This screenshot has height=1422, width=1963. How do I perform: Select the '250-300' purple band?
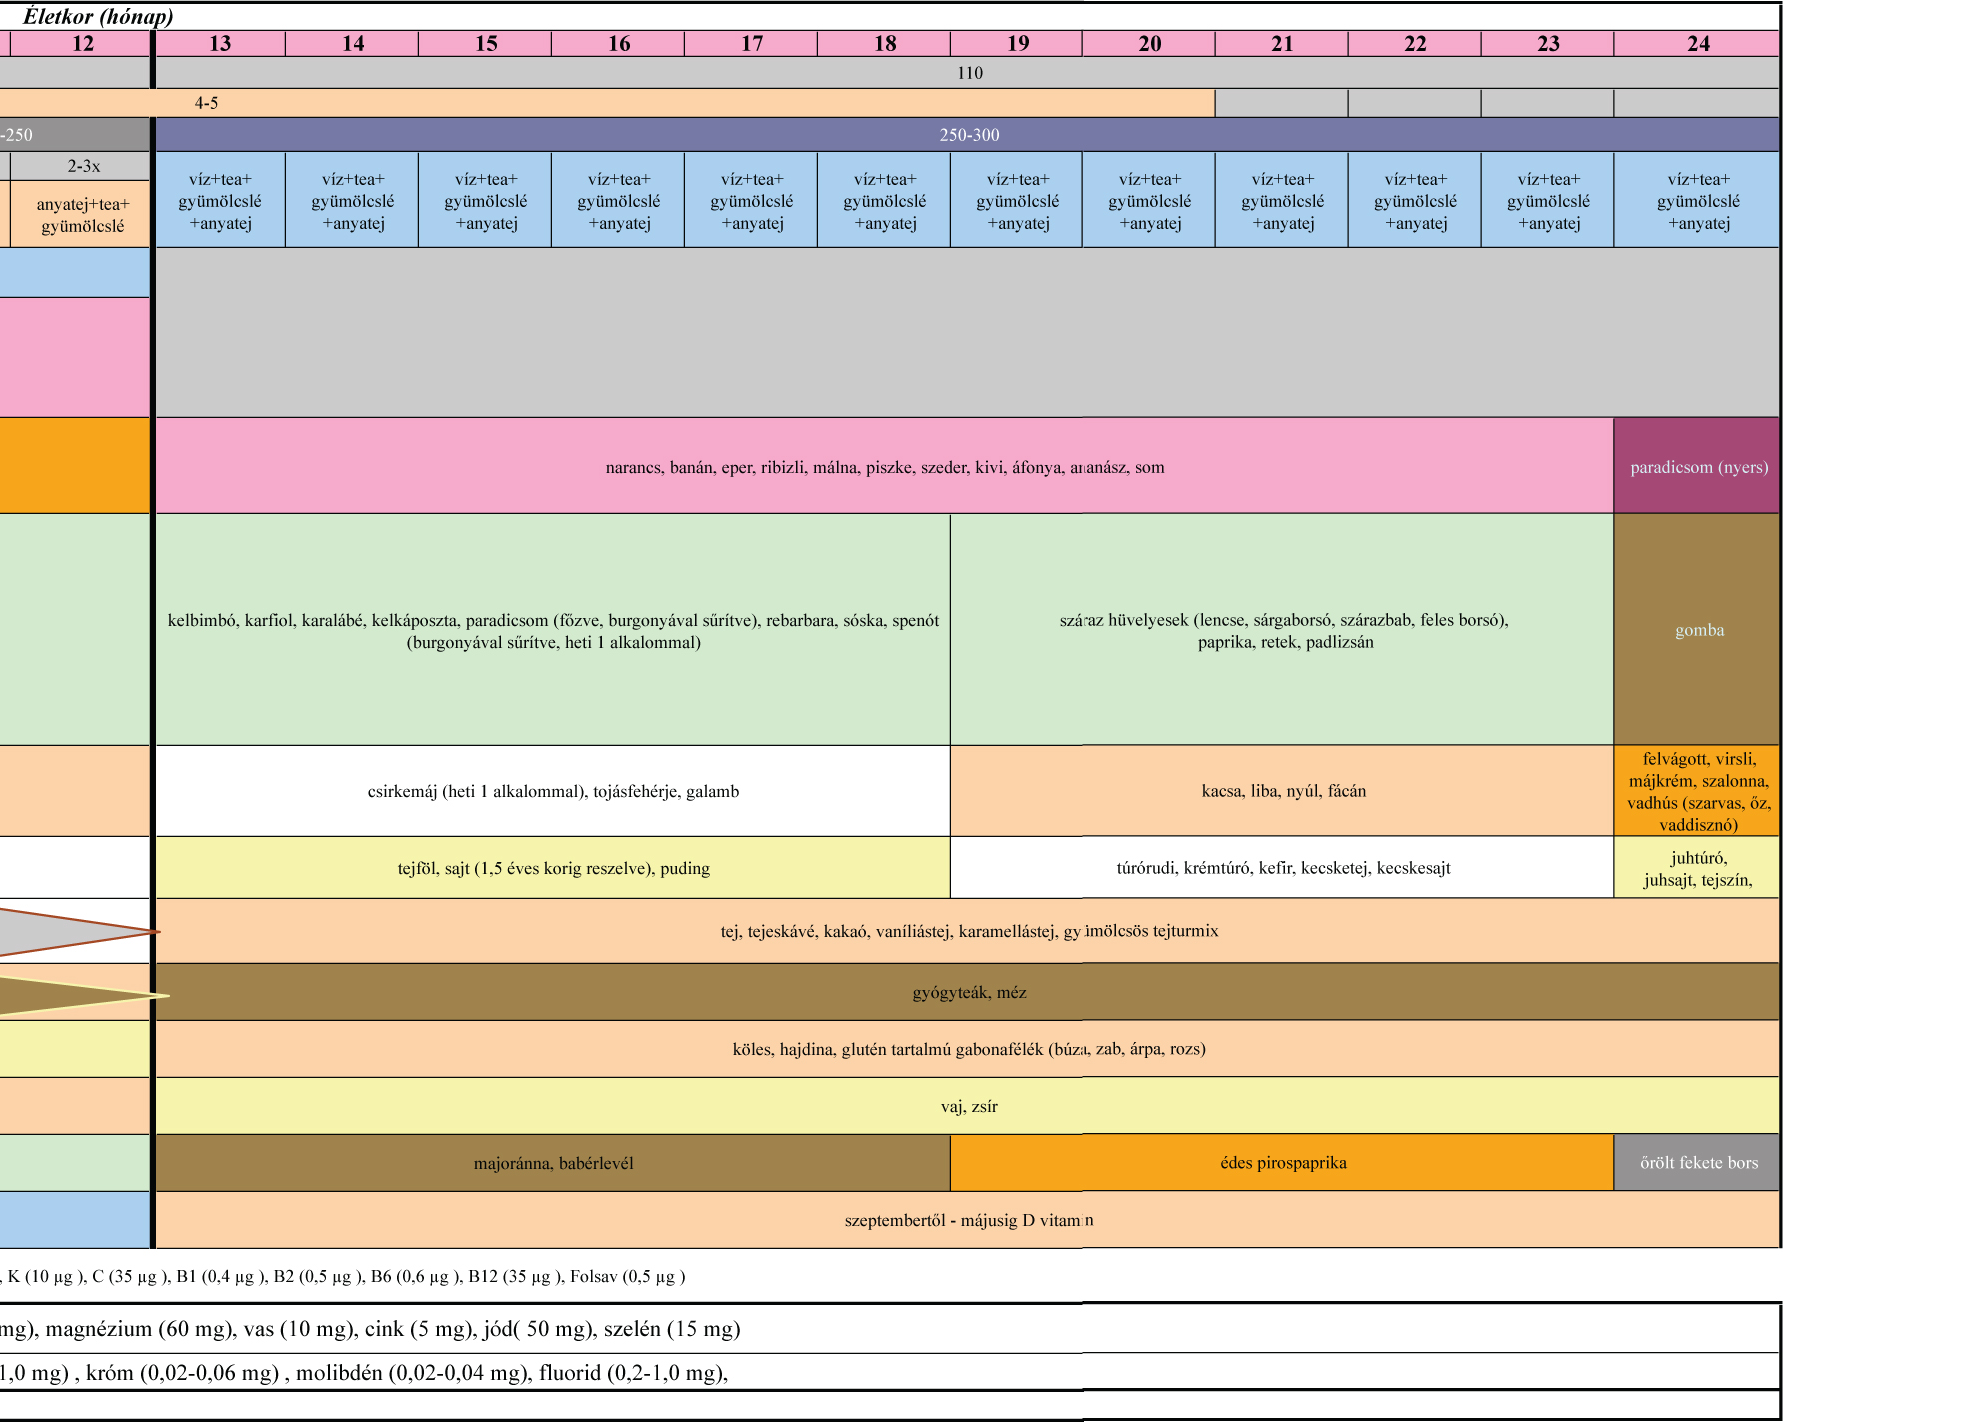pyautogui.click(x=968, y=134)
